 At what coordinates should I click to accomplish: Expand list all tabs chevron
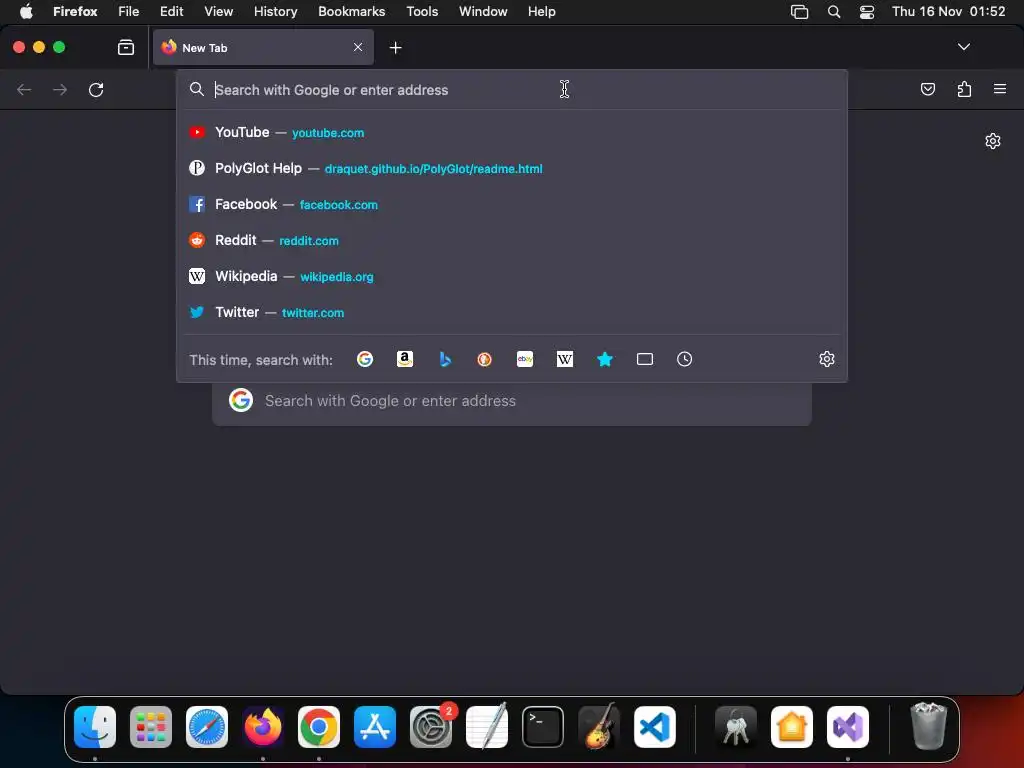964,47
